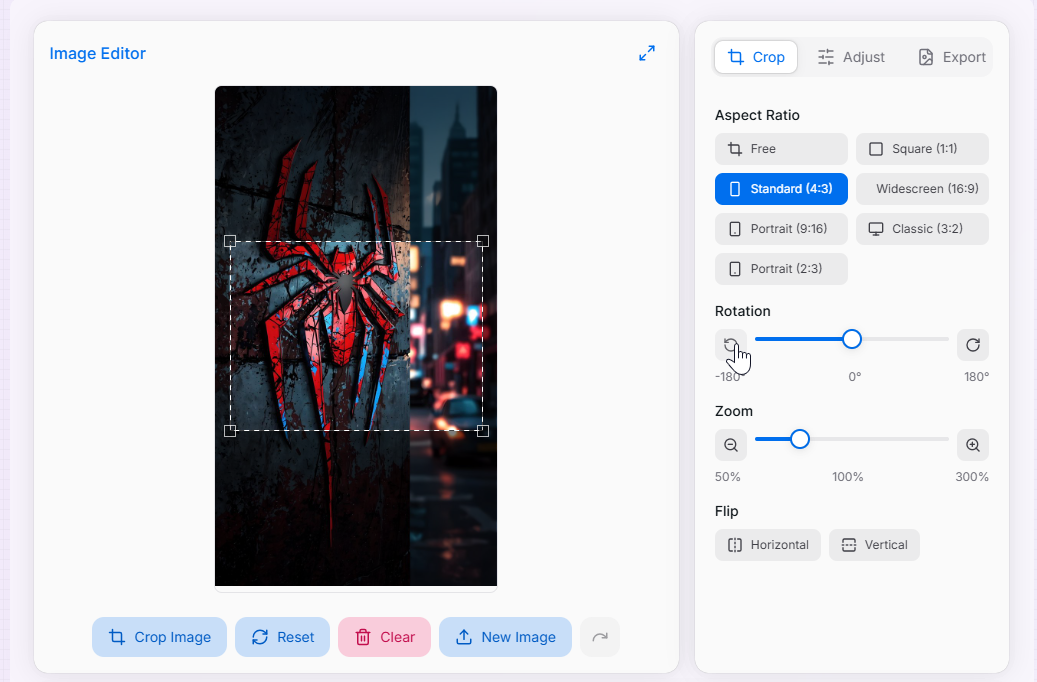
Task: Click the zoom in magnifier icon
Action: click(972, 445)
